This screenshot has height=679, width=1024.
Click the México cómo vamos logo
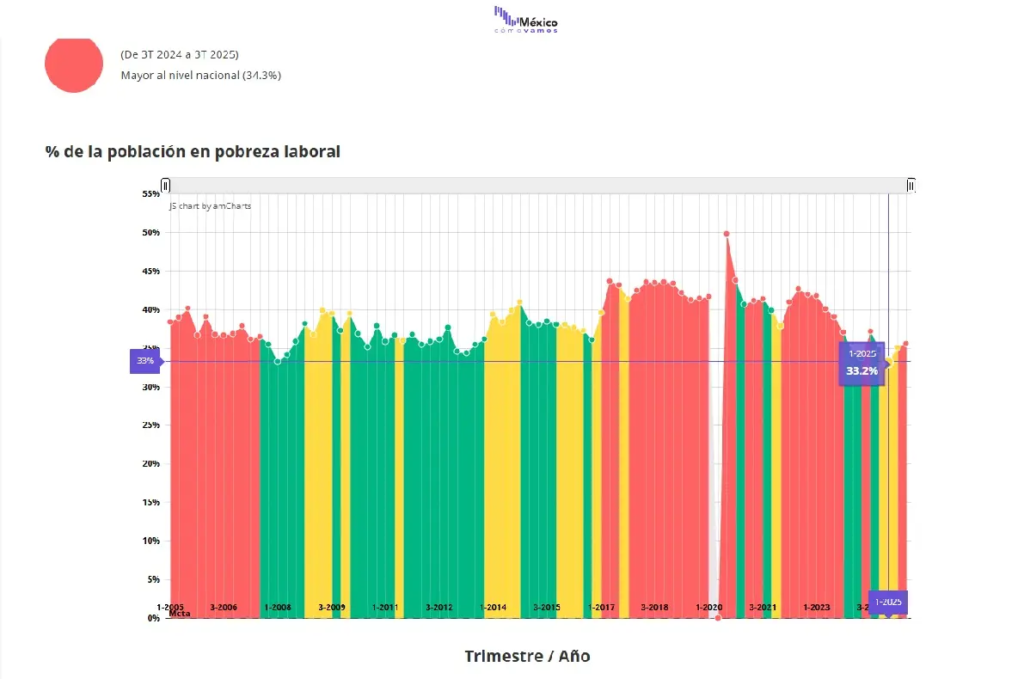526,20
